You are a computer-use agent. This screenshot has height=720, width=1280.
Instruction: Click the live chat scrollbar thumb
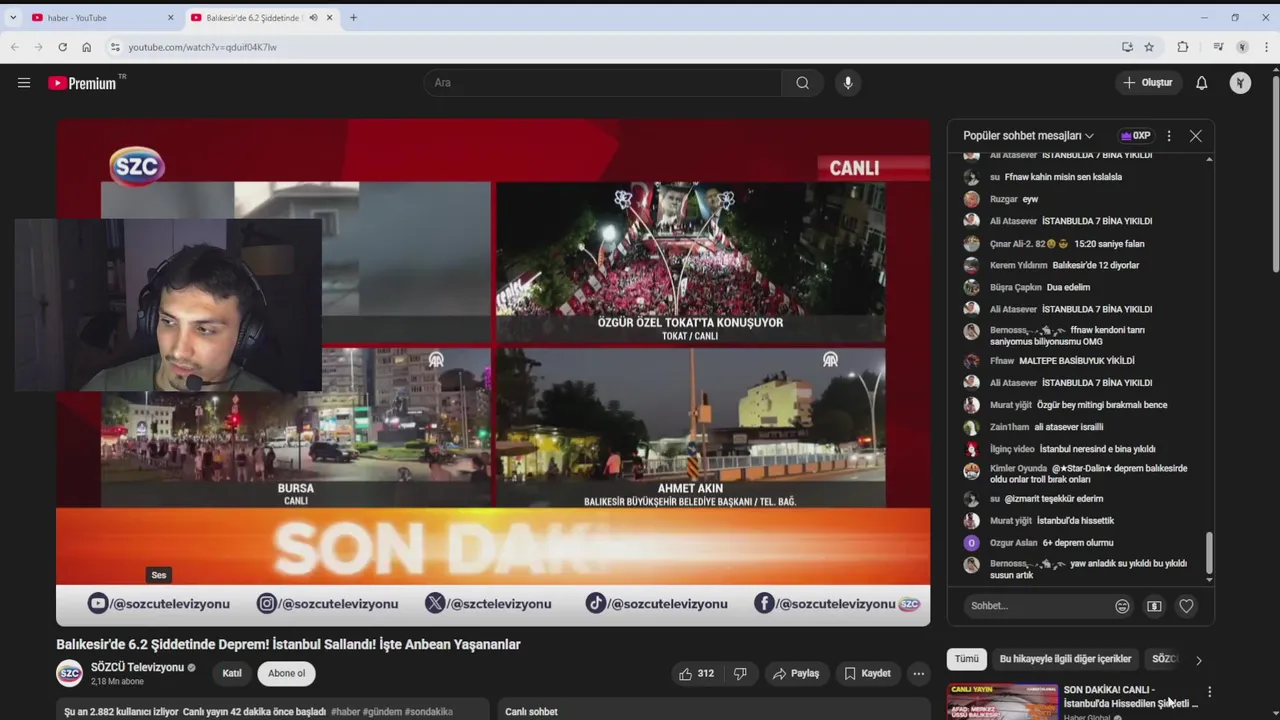click(x=1209, y=552)
